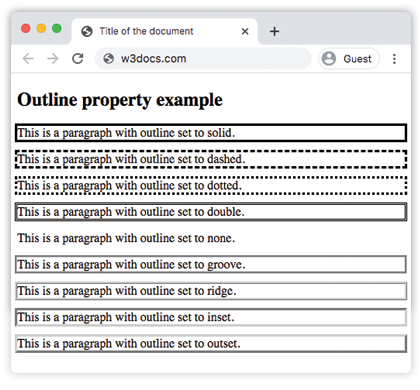Go forward with the forward arrow
This screenshot has height=390, width=420.
tap(53, 59)
